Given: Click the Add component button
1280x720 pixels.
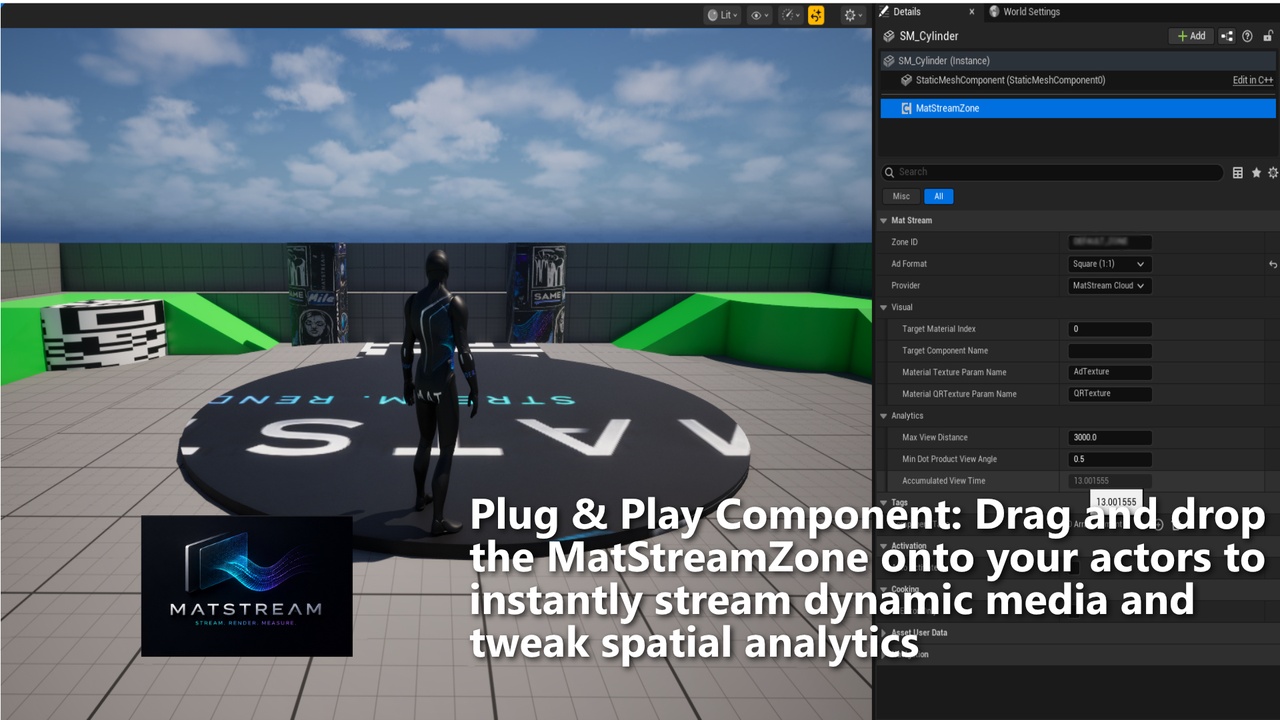Looking at the screenshot, I should click(x=1192, y=36).
